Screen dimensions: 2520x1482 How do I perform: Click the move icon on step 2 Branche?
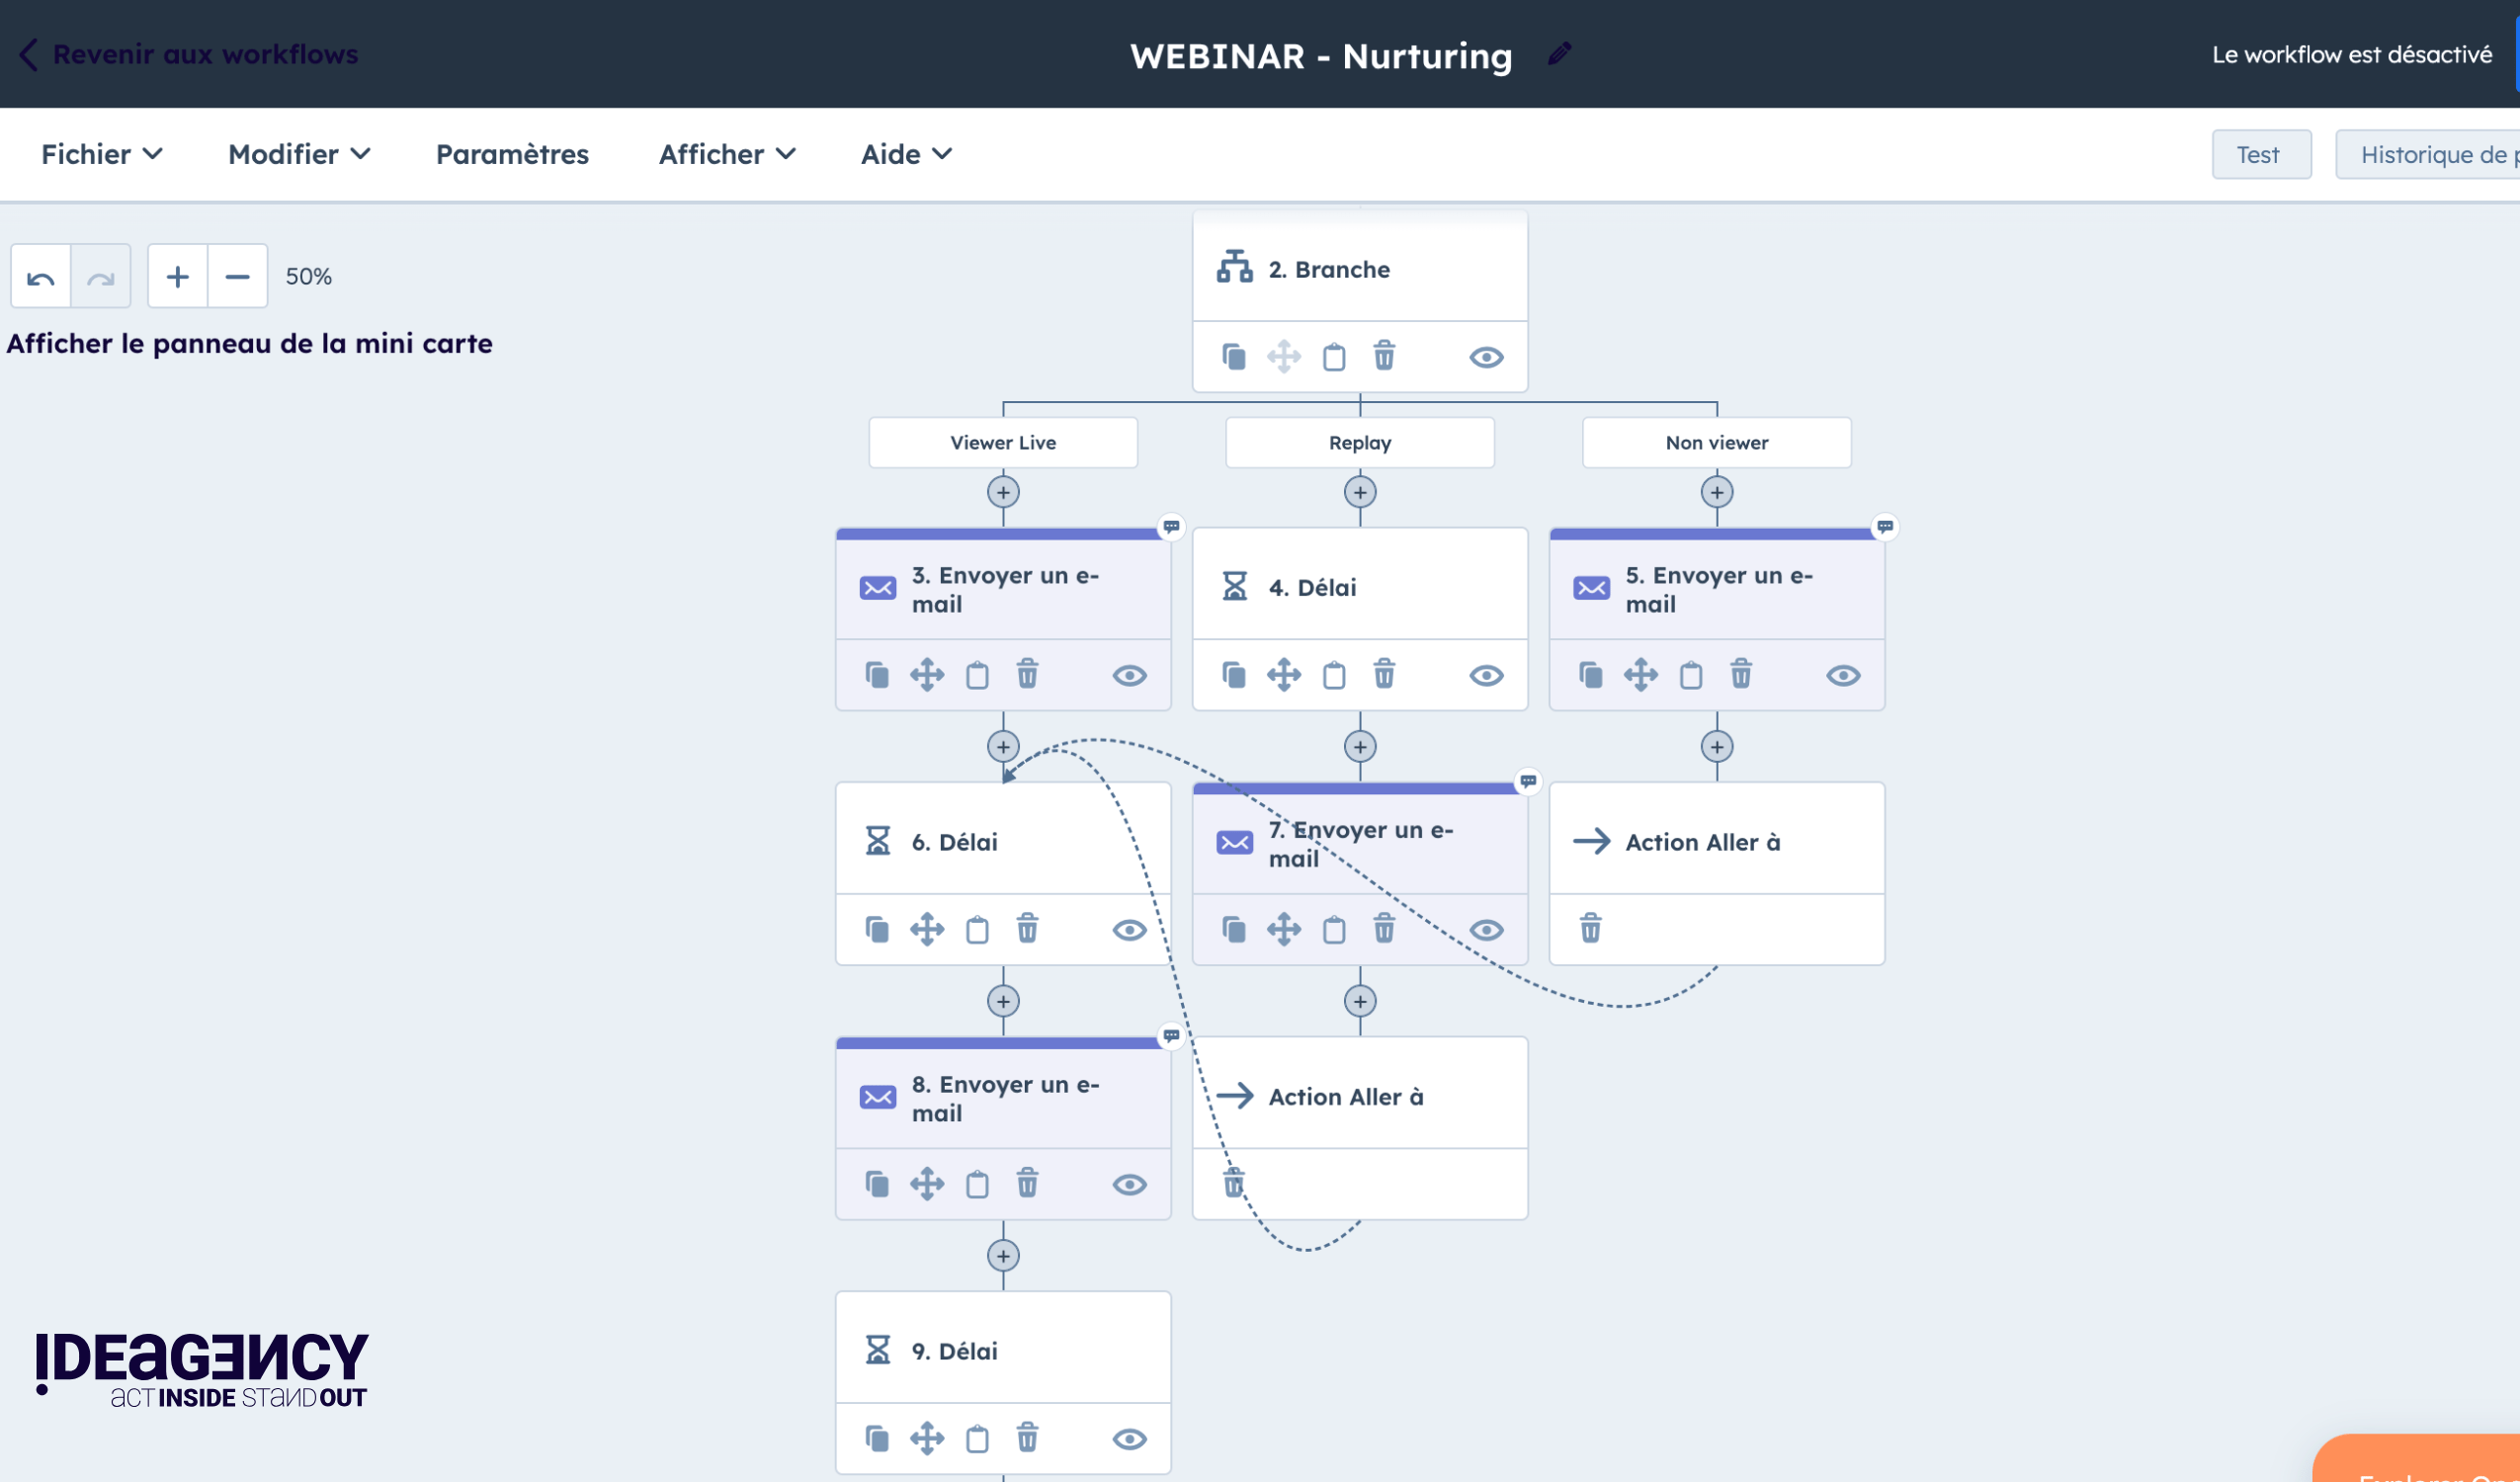pos(1283,355)
